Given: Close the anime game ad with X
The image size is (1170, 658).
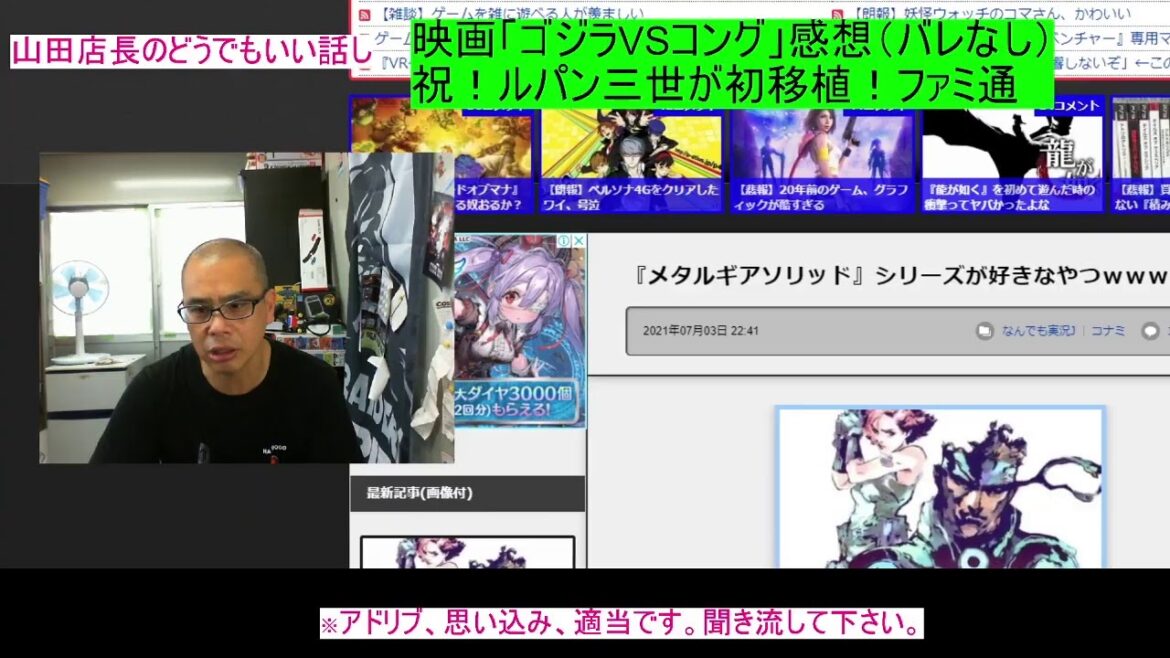Looking at the screenshot, I should (x=578, y=241).
